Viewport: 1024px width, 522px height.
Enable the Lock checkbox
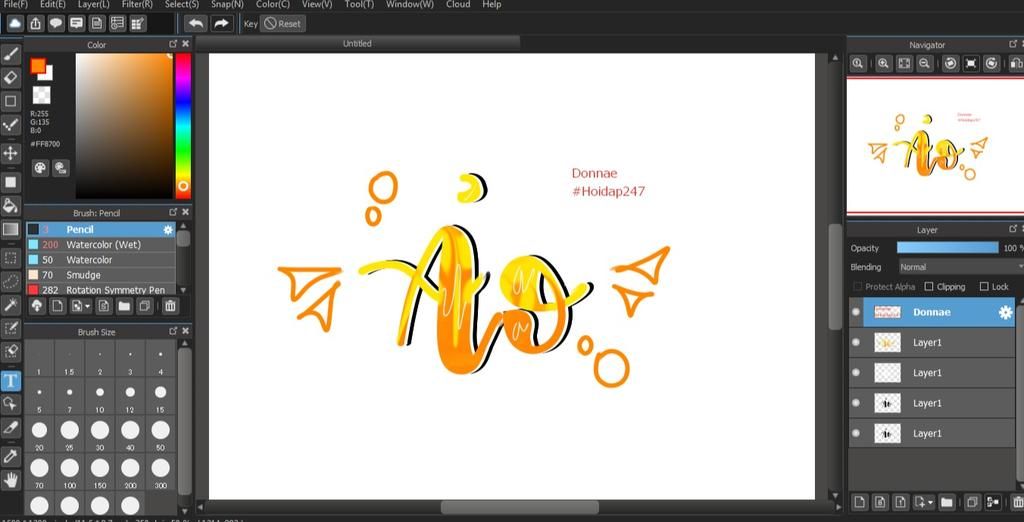coord(984,287)
